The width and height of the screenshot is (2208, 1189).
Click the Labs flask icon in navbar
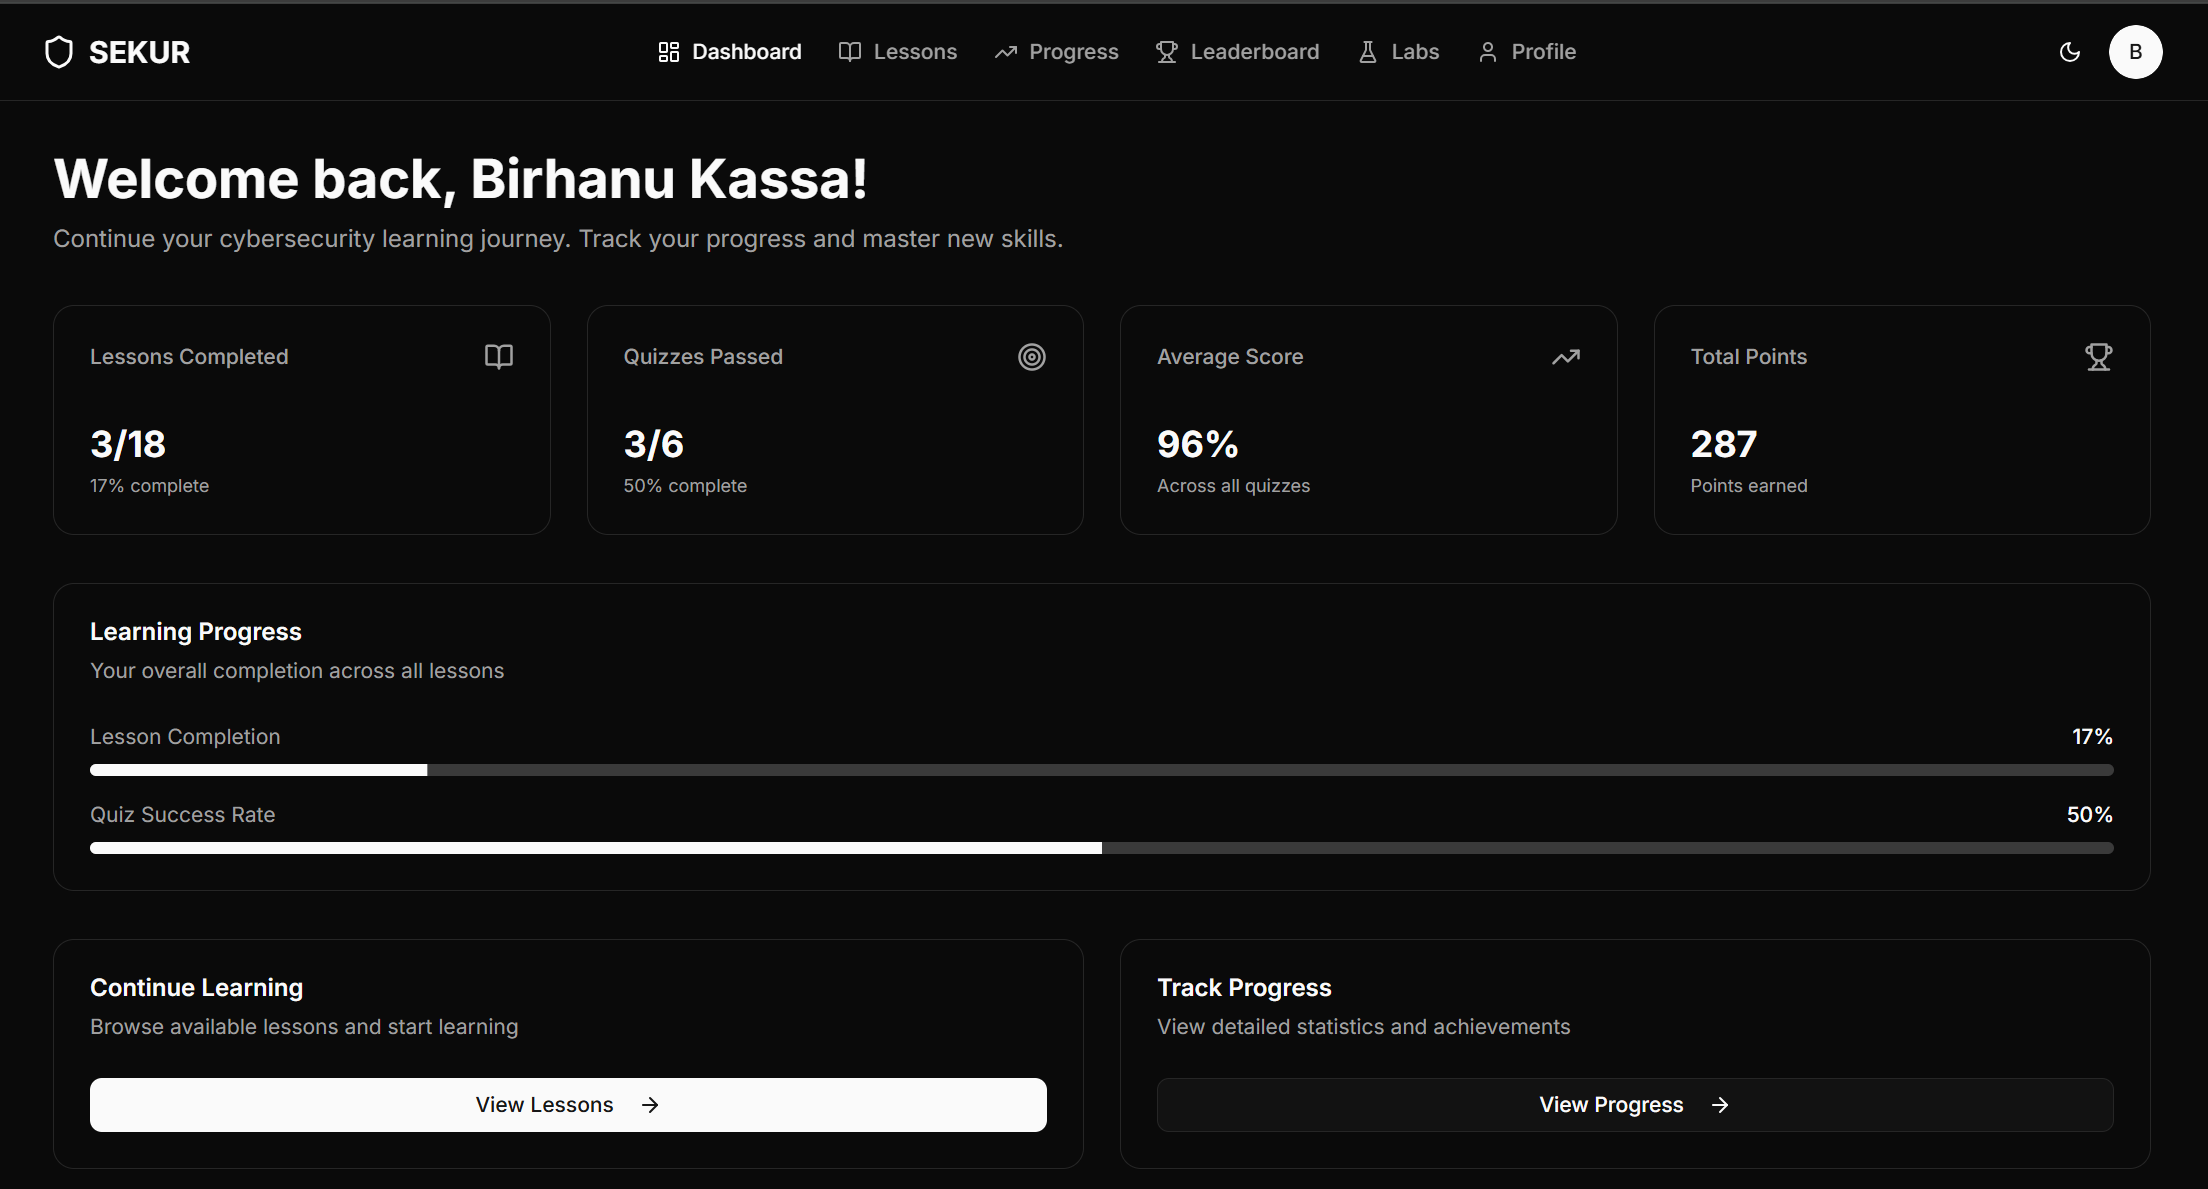tap(1367, 52)
